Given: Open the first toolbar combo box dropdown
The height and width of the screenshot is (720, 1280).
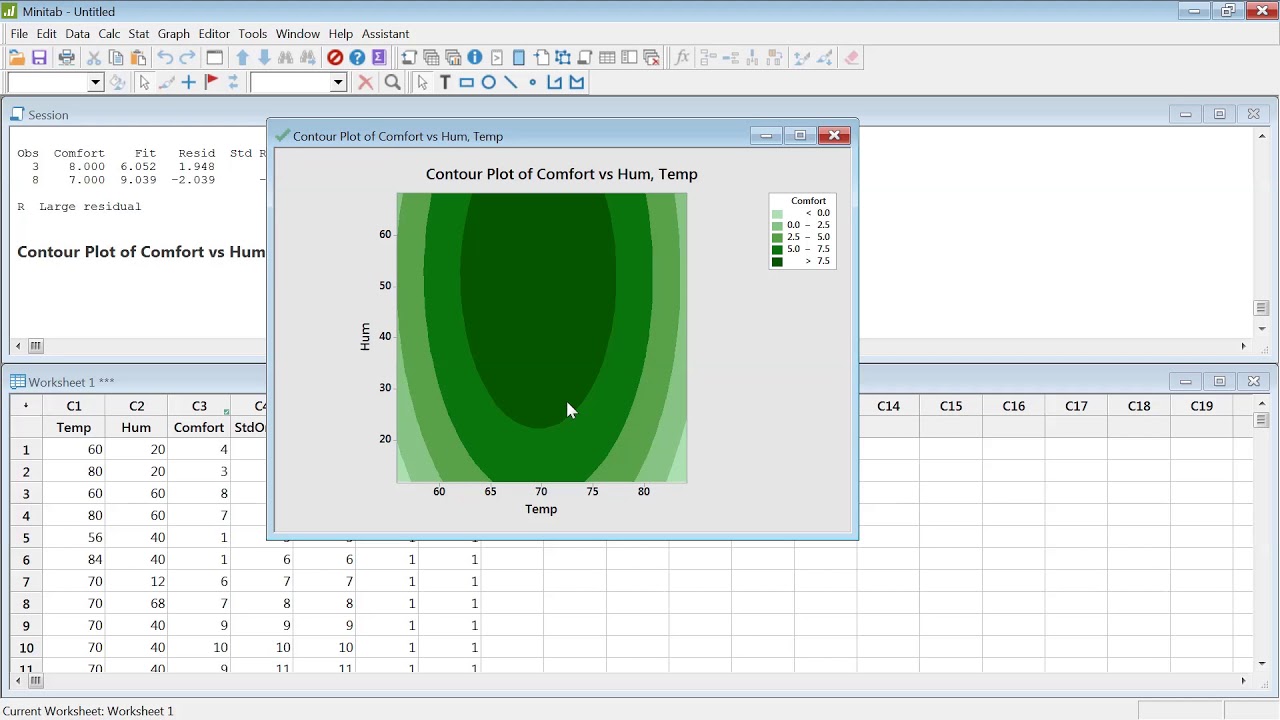Looking at the screenshot, I should pyautogui.click(x=96, y=83).
